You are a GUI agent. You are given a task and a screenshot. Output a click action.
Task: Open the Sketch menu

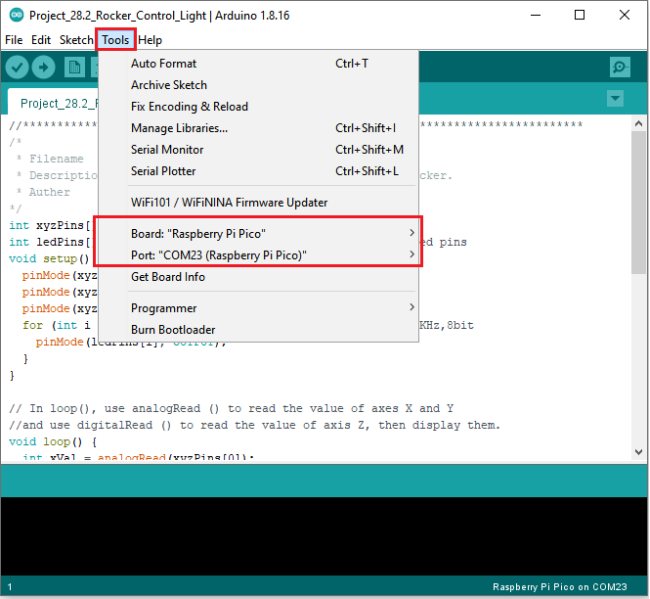coord(76,40)
